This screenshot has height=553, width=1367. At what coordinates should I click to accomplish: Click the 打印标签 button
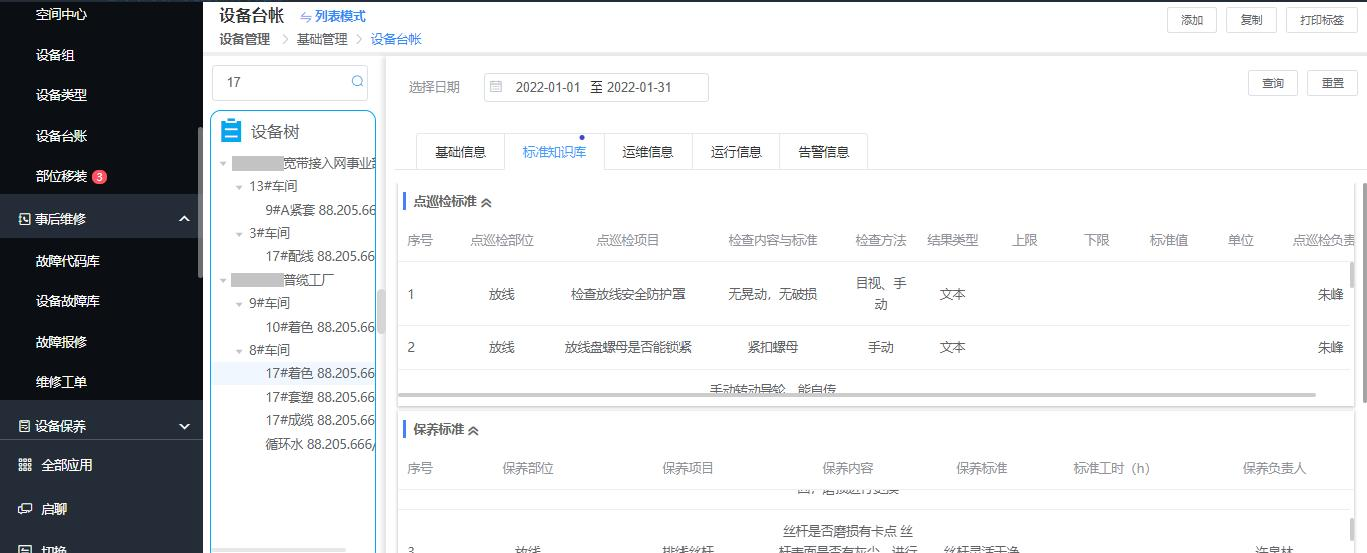point(1321,20)
